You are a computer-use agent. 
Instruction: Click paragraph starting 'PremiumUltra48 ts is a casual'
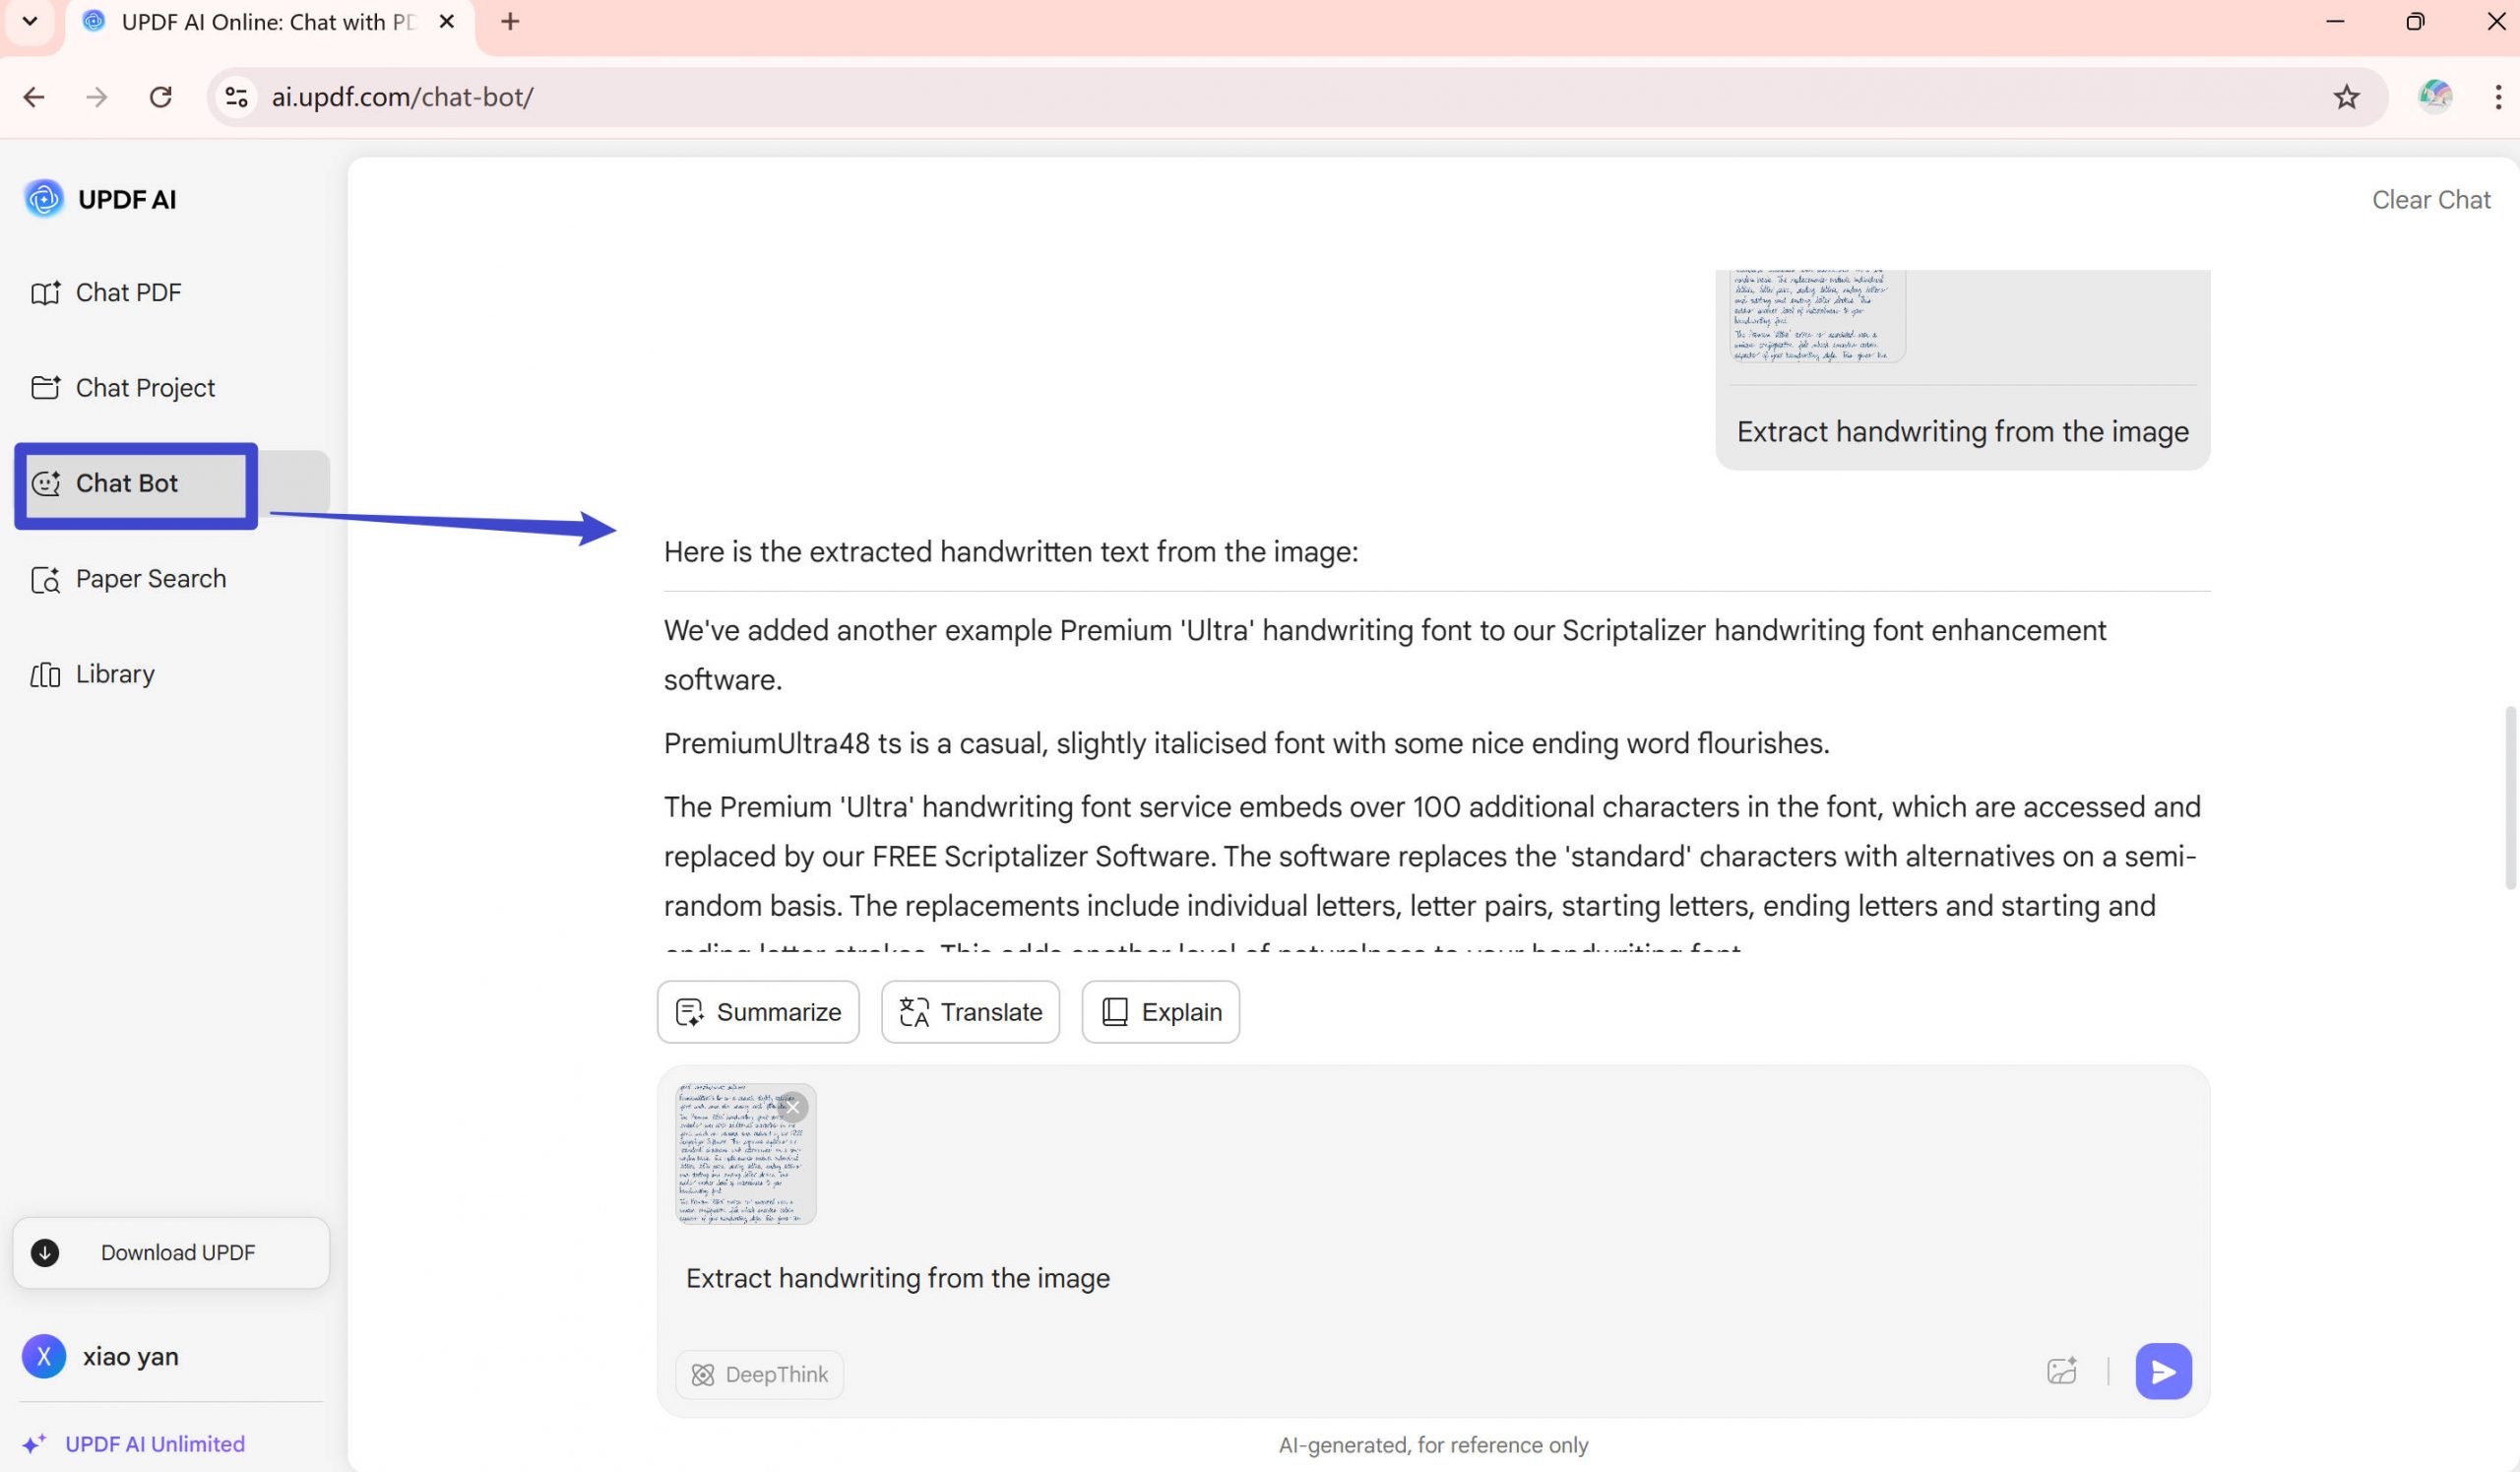point(1246,743)
